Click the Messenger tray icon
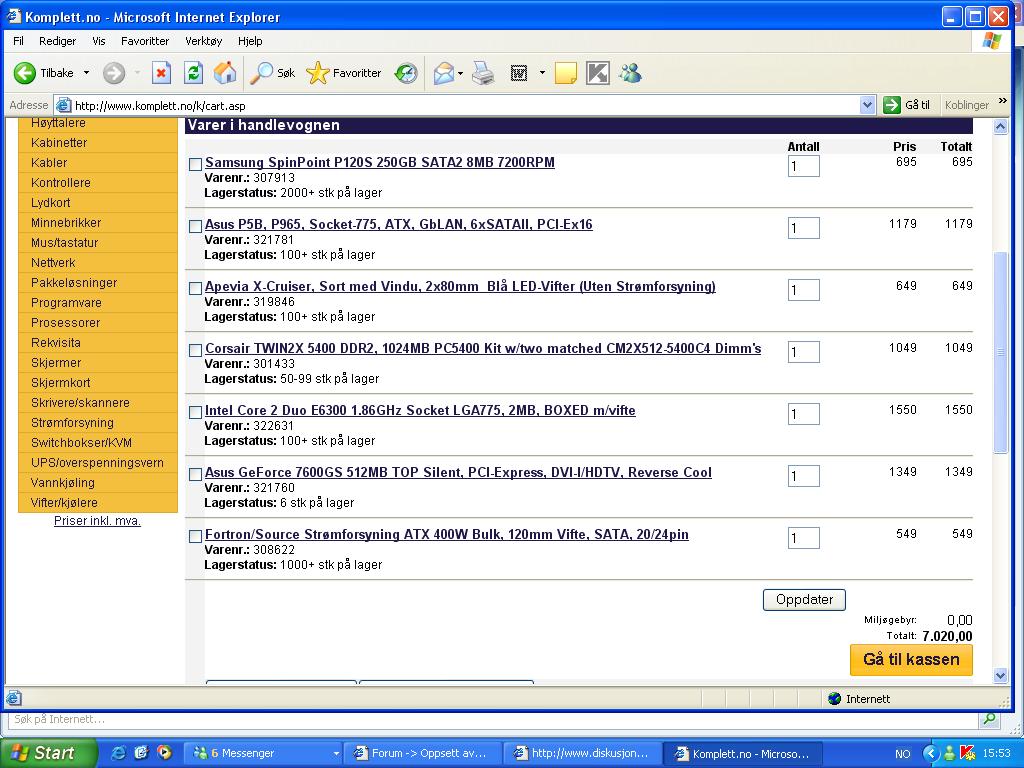 click(x=950, y=753)
